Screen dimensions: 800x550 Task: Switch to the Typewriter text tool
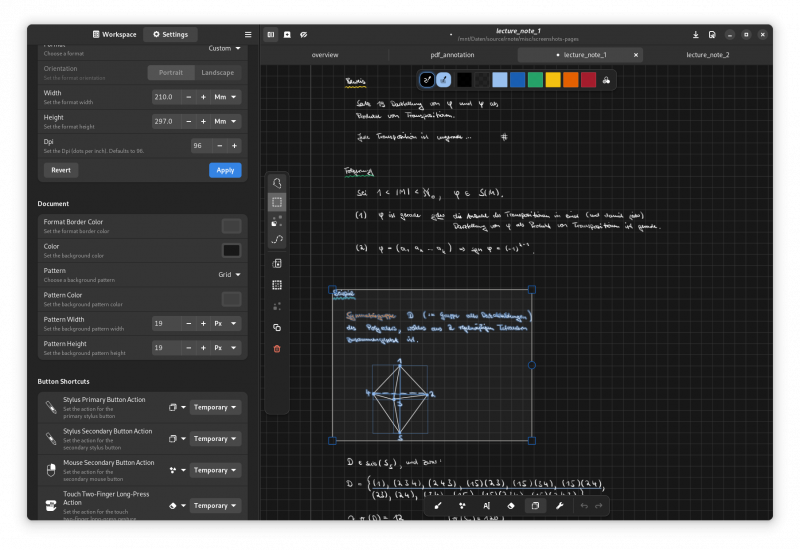click(x=486, y=506)
